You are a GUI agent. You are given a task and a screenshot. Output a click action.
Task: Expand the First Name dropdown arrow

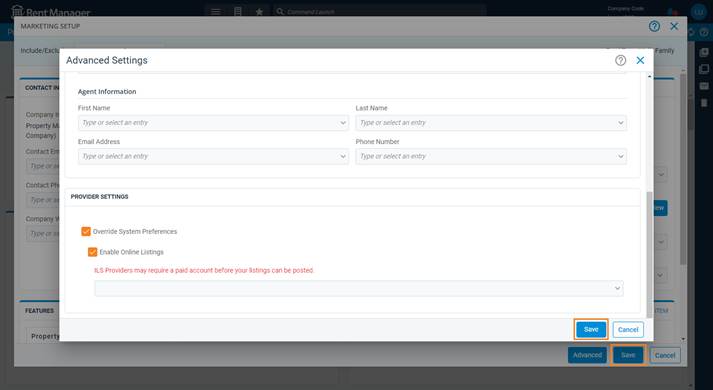click(343, 123)
